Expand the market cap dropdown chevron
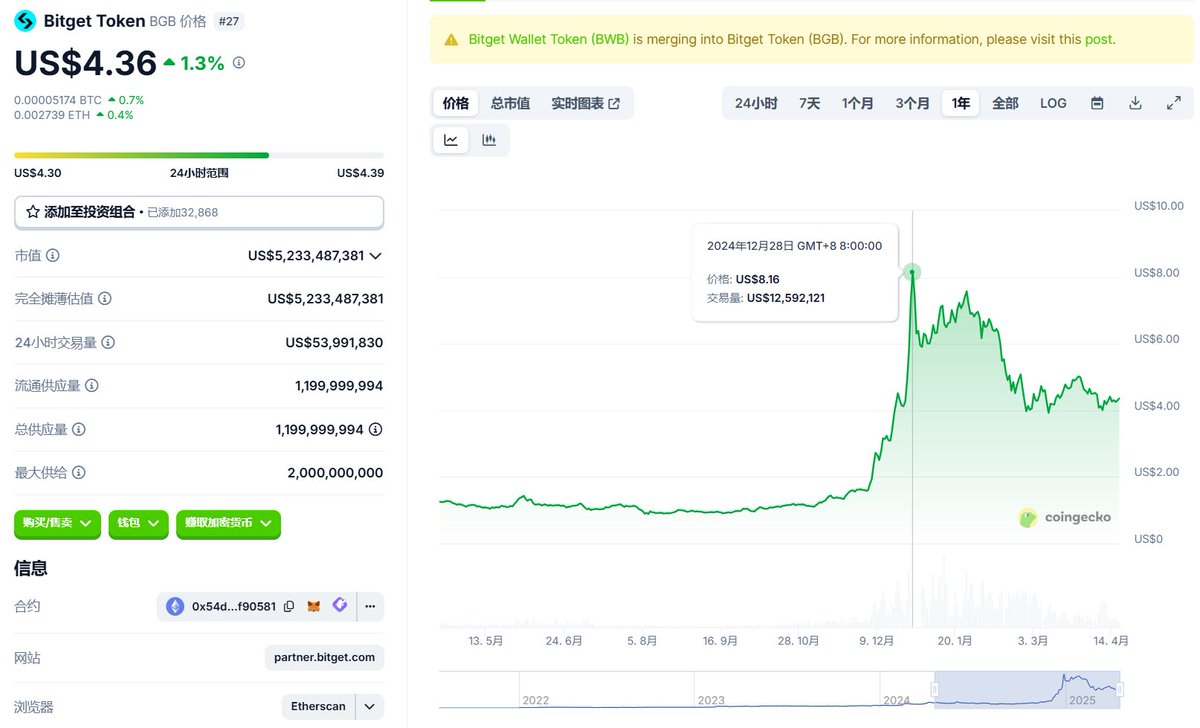Screen dimensions: 1200x728 click(x=376, y=256)
